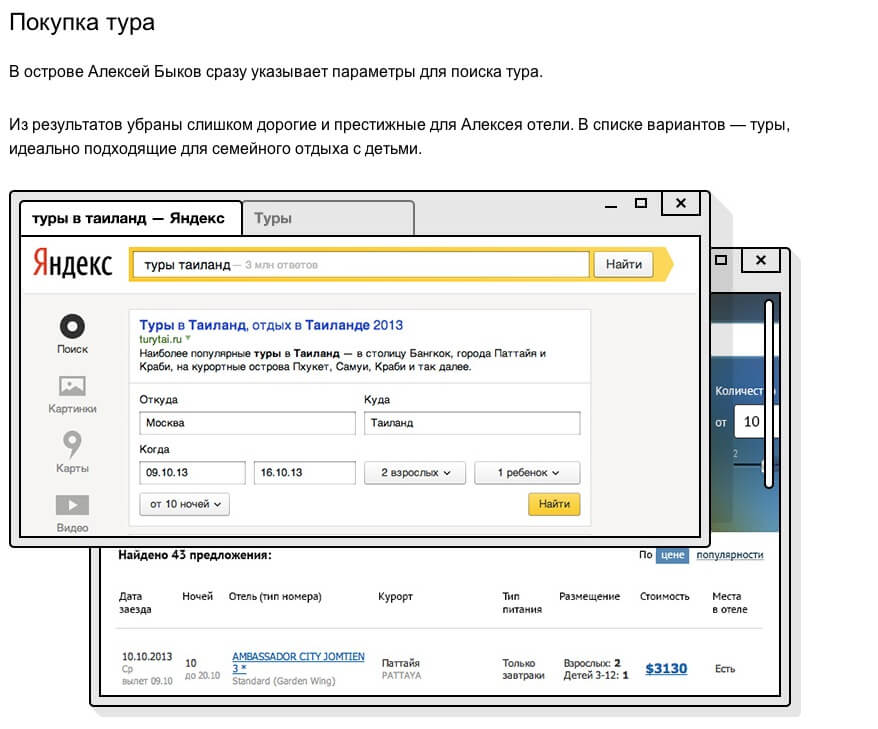The height and width of the screenshot is (729, 878).
Task: Minimize the front browser window
Action: [x=609, y=205]
